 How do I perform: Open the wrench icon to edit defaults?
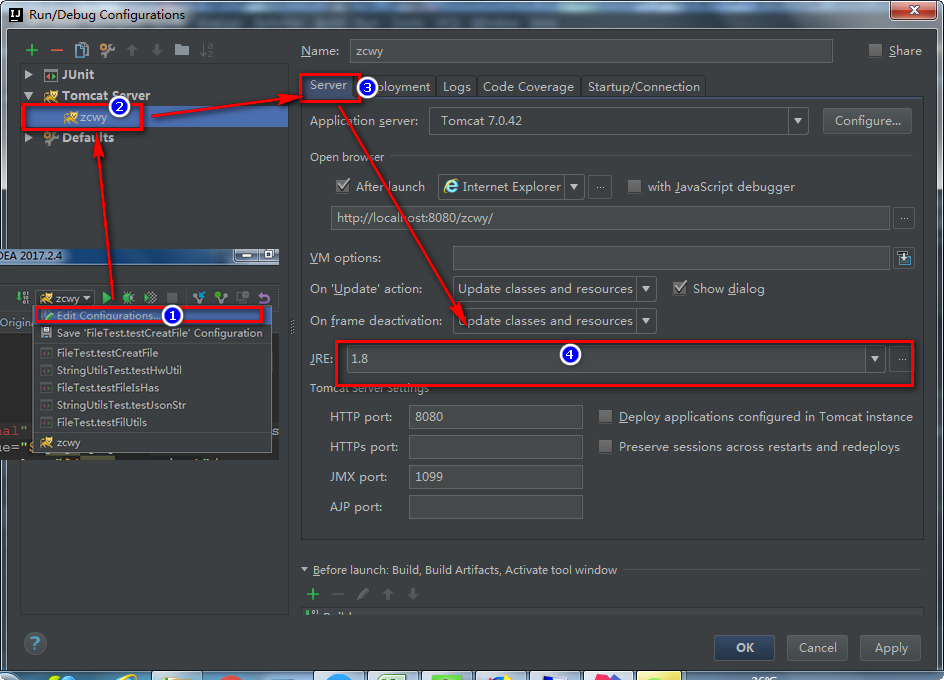(107, 50)
